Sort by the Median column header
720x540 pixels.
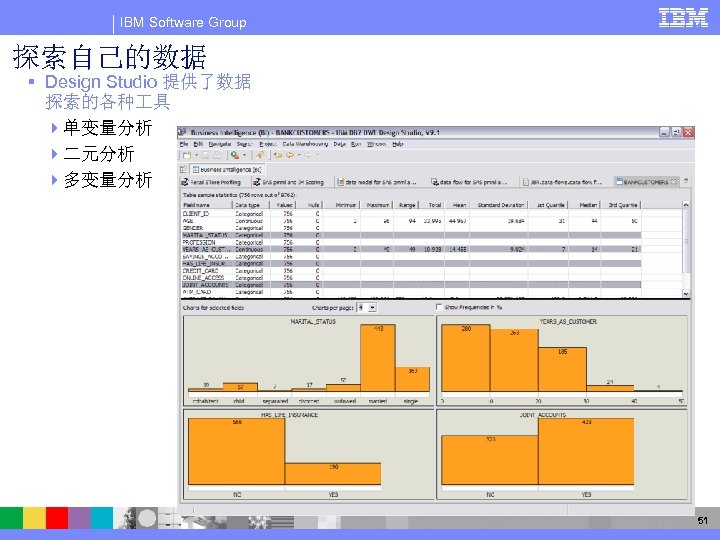coord(584,205)
